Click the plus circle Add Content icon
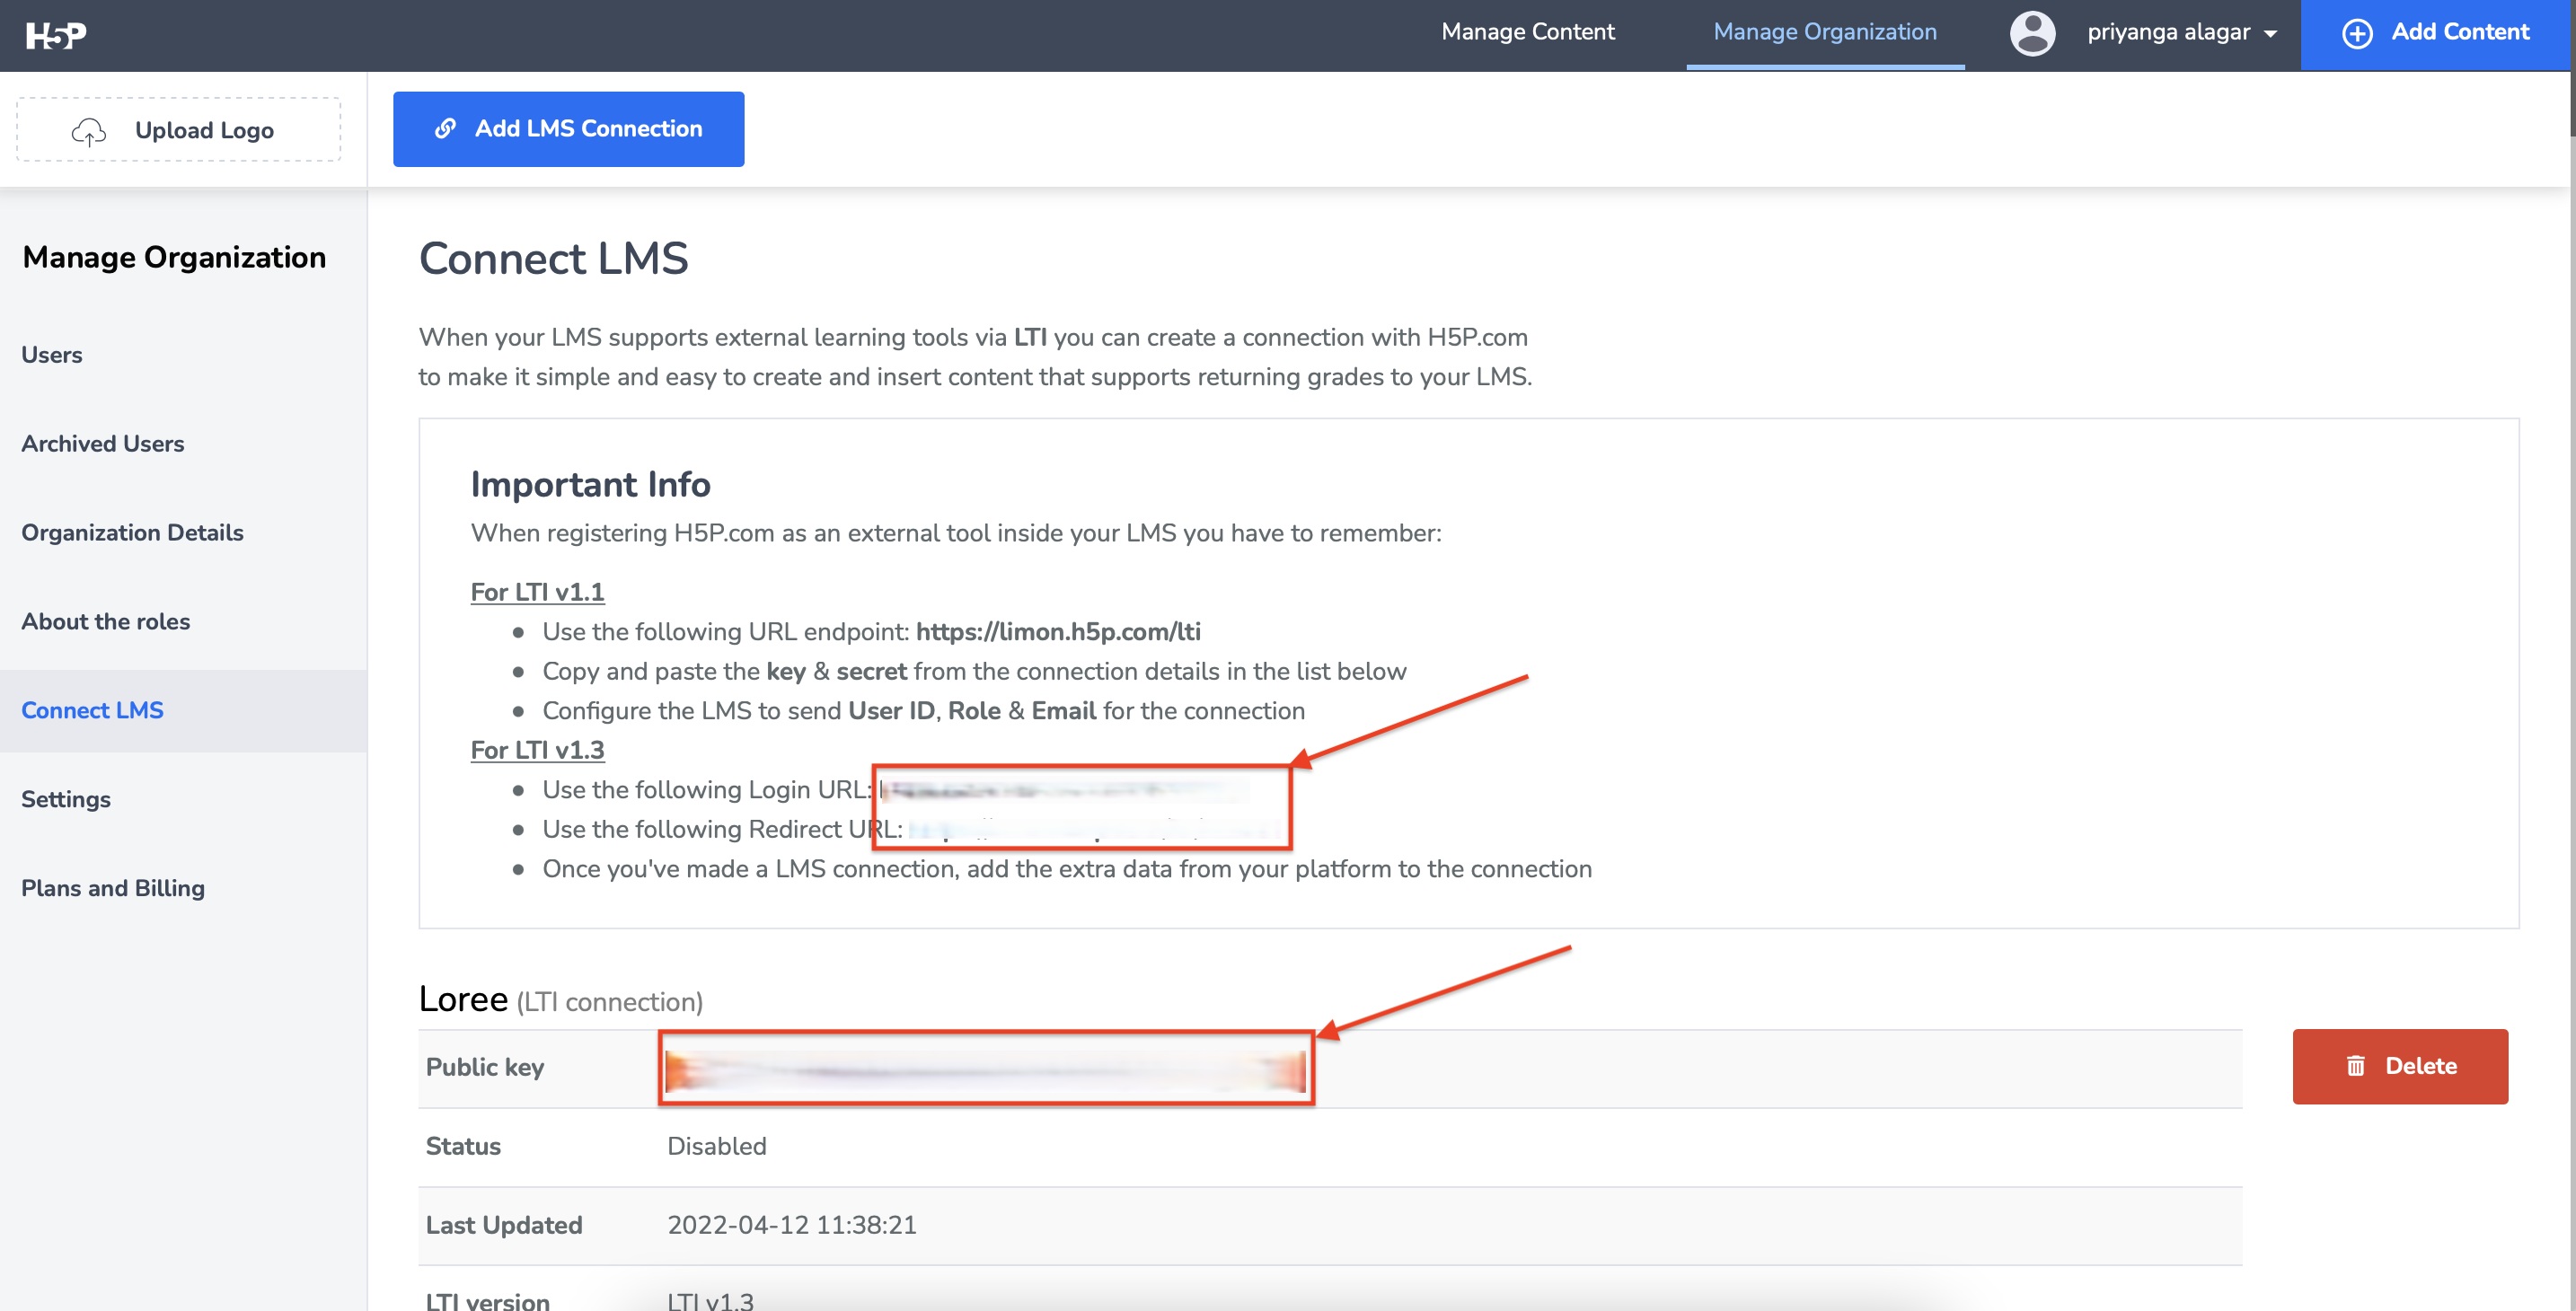This screenshot has width=2576, height=1311. point(2356,33)
